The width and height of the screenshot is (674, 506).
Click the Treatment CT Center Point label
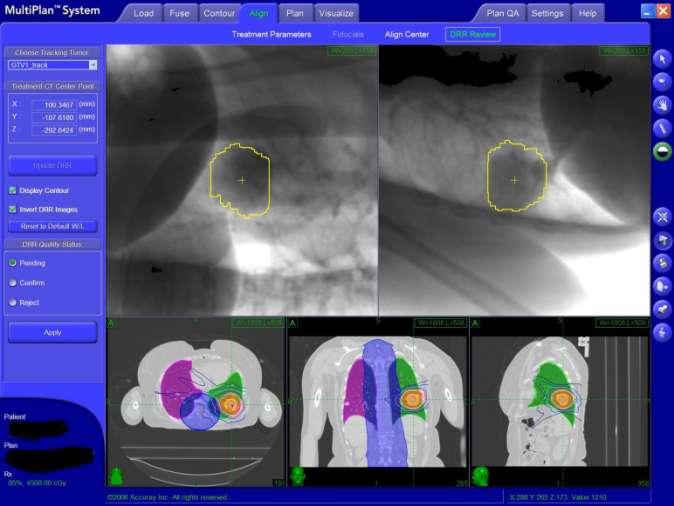[52, 86]
